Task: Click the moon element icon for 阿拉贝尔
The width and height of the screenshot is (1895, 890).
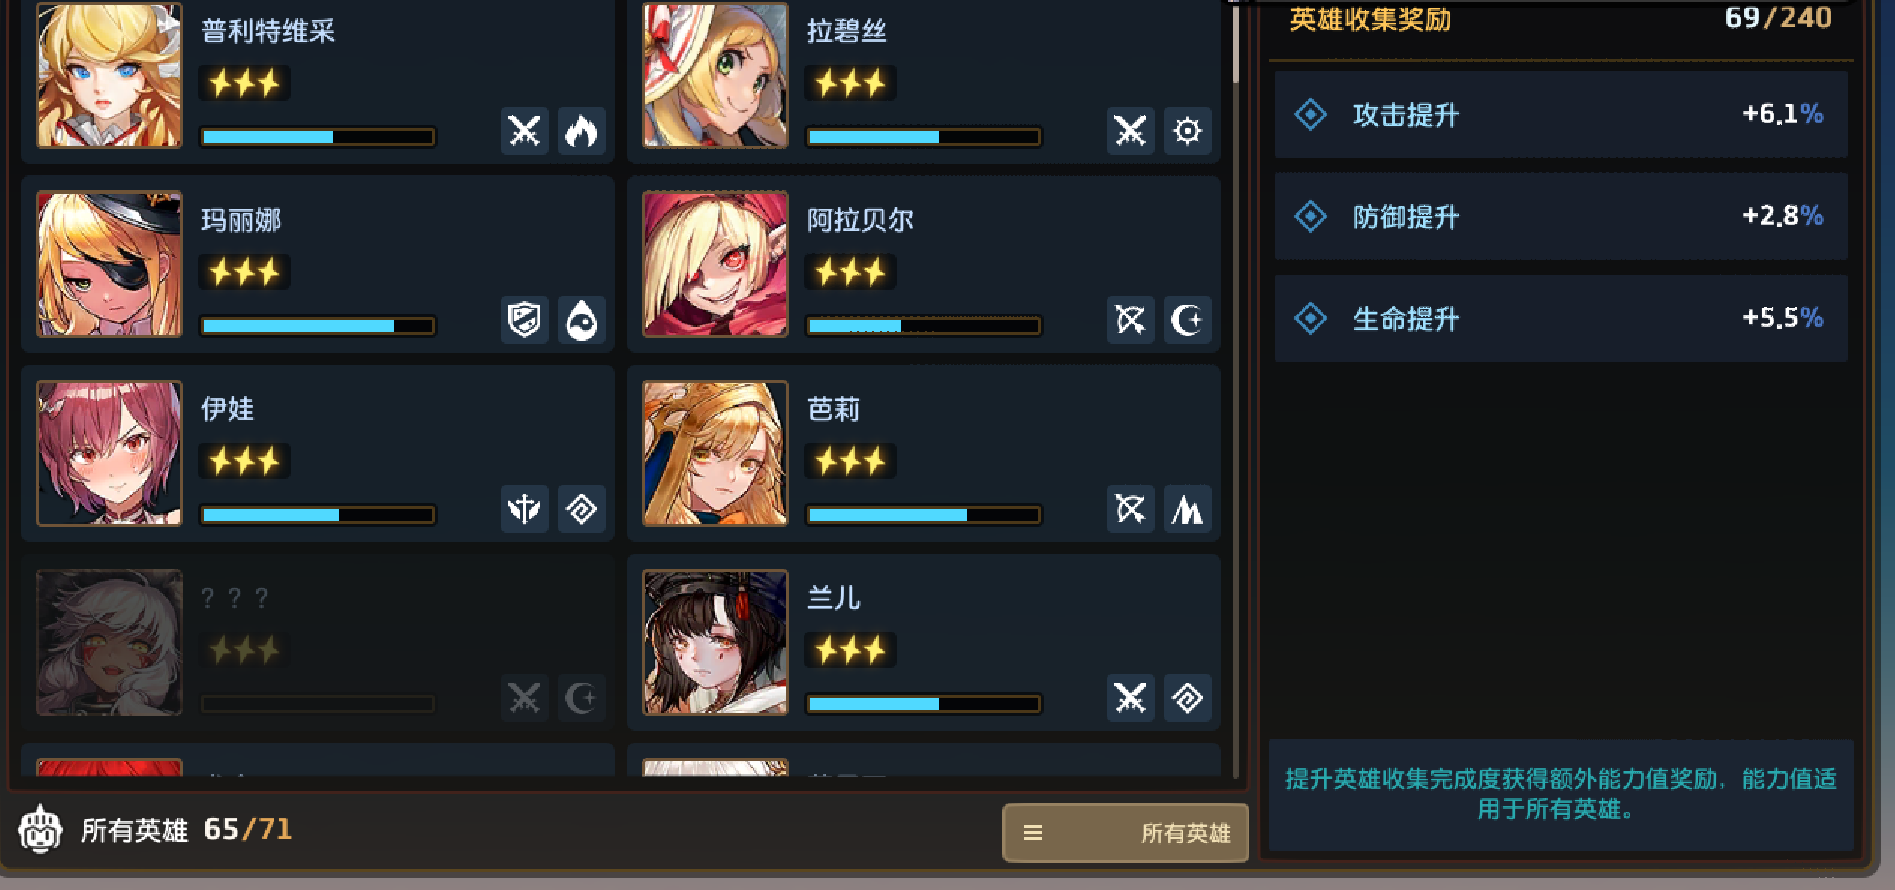Action: pyautogui.click(x=1187, y=320)
